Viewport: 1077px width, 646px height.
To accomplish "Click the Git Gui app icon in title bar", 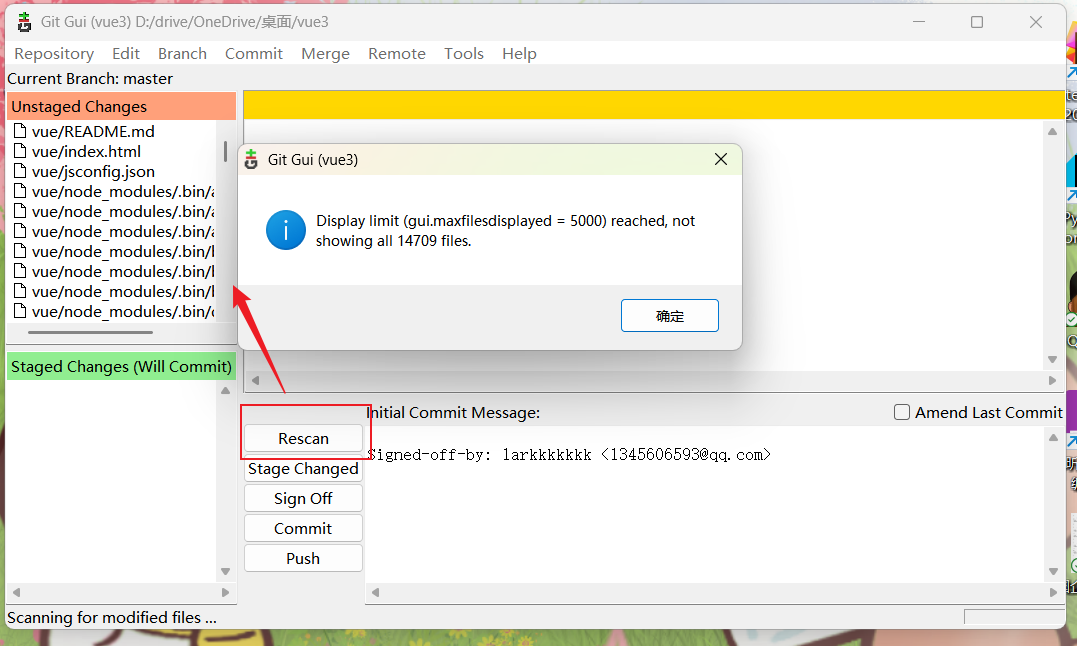I will tap(24, 22).
